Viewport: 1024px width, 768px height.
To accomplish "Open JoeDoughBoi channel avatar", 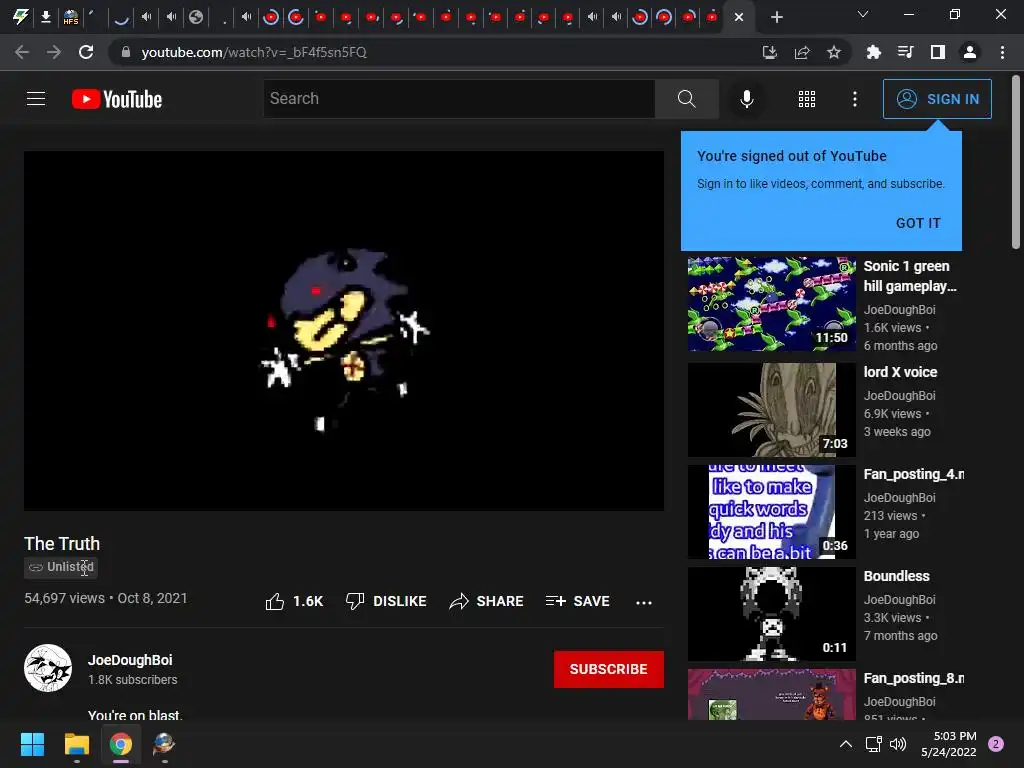I will [48, 667].
